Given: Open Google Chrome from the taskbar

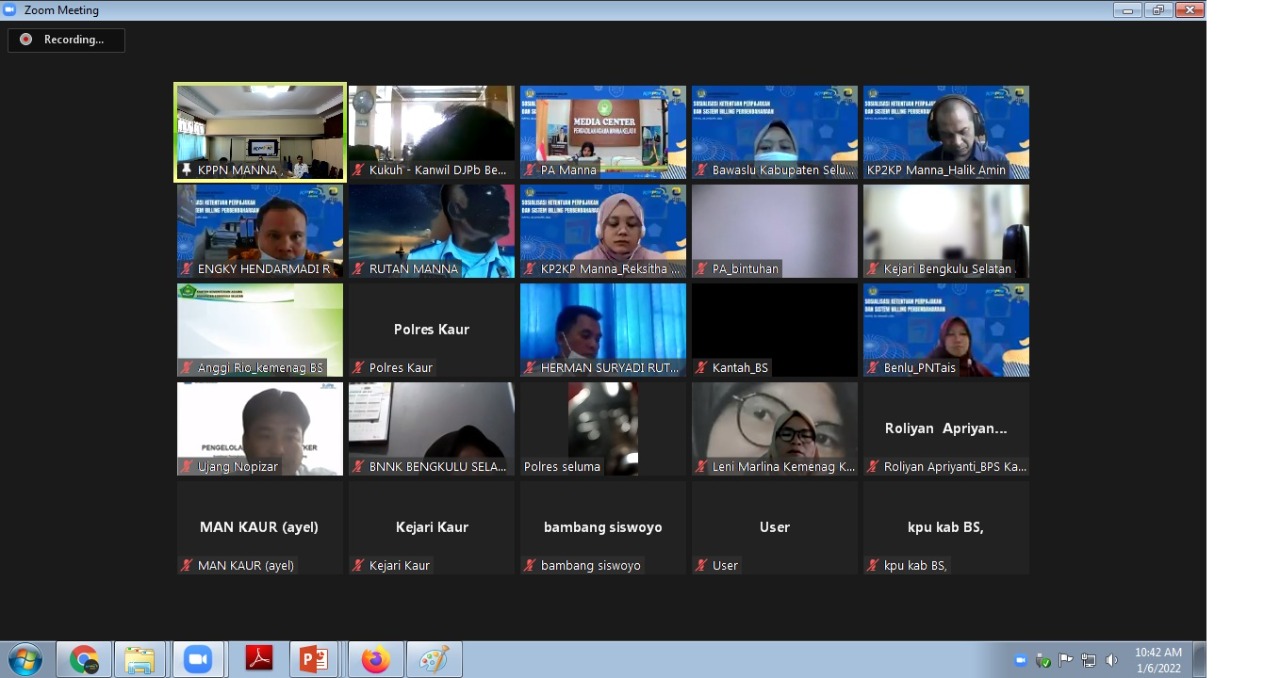Looking at the screenshot, I should [x=84, y=660].
